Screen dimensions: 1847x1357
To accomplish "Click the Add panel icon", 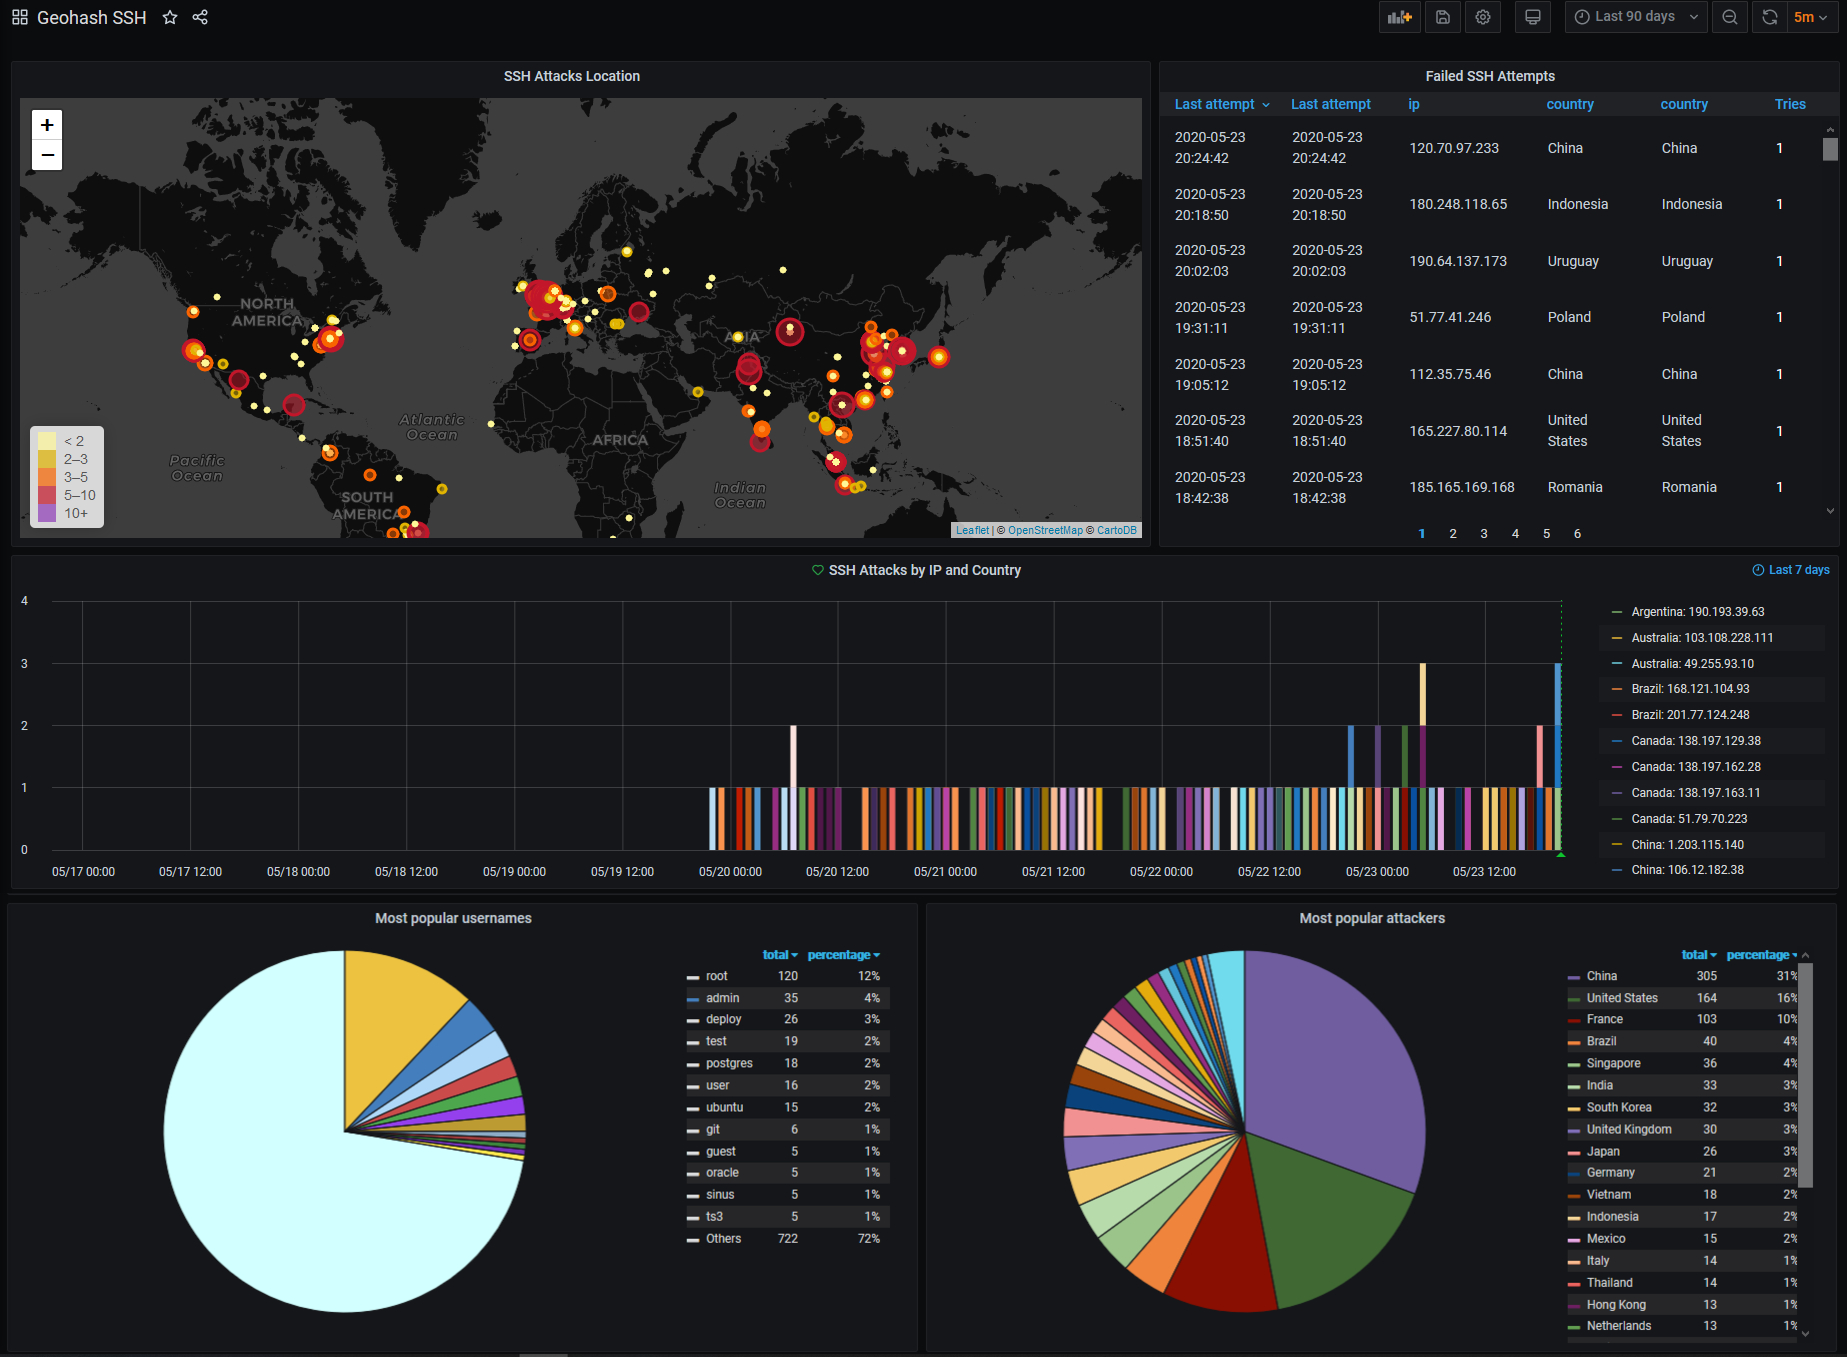I will (x=1399, y=17).
